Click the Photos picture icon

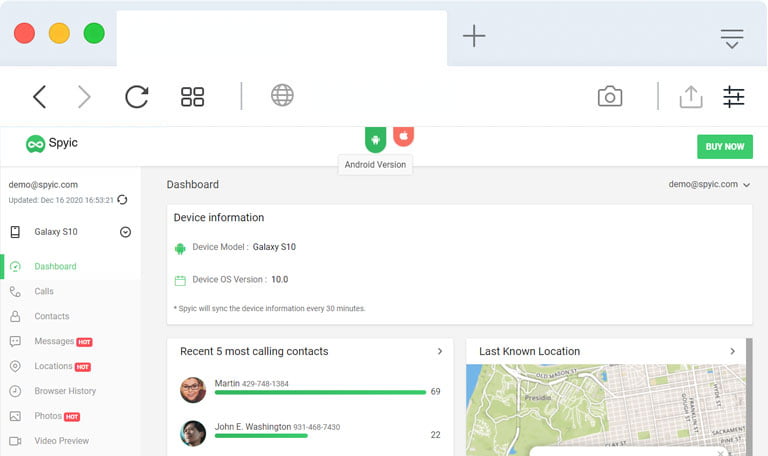pos(15,416)
